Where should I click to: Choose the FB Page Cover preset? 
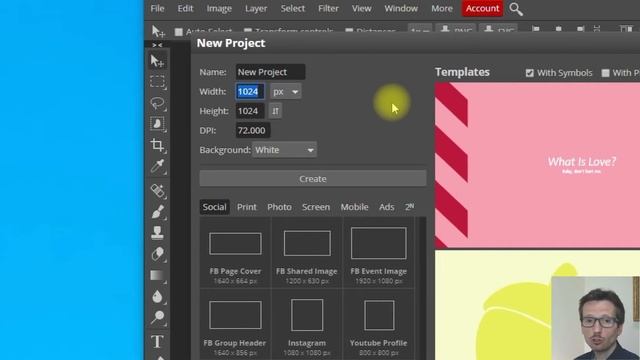click(x=235, y=253)
